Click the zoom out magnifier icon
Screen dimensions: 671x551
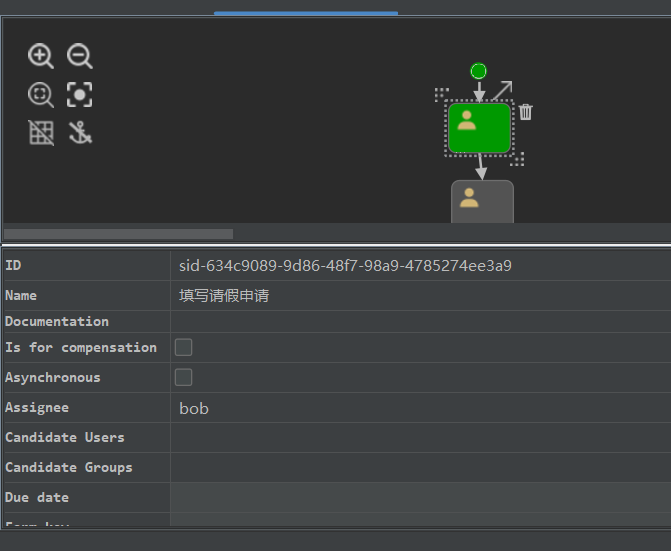click(80, 57)
